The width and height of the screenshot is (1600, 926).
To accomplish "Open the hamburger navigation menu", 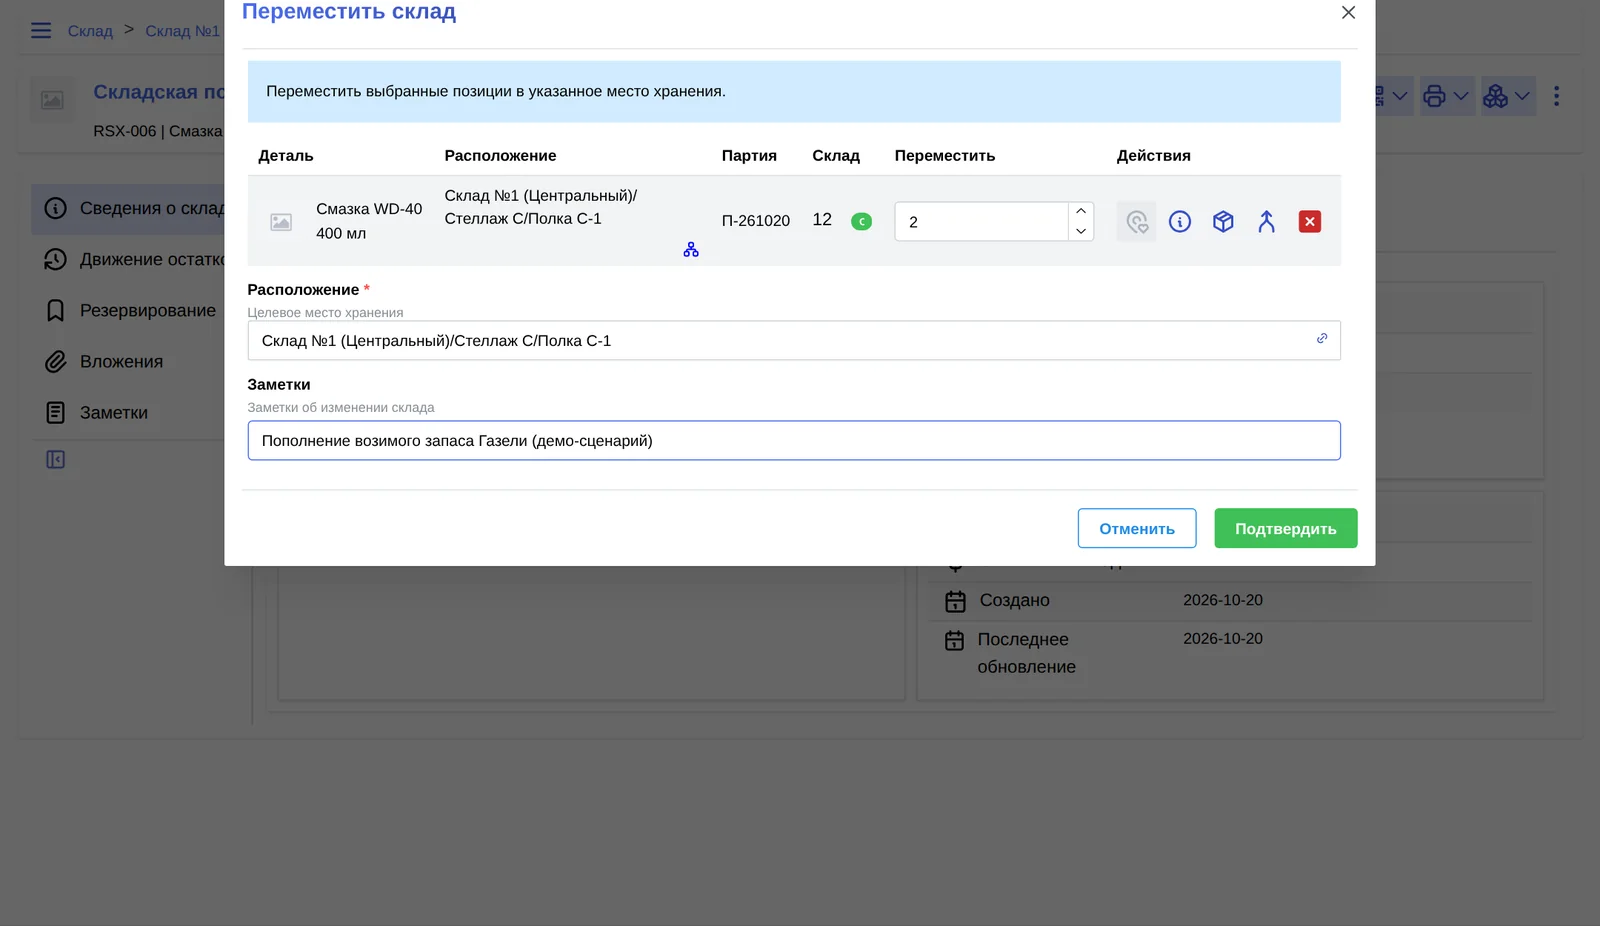I will 41,31.
